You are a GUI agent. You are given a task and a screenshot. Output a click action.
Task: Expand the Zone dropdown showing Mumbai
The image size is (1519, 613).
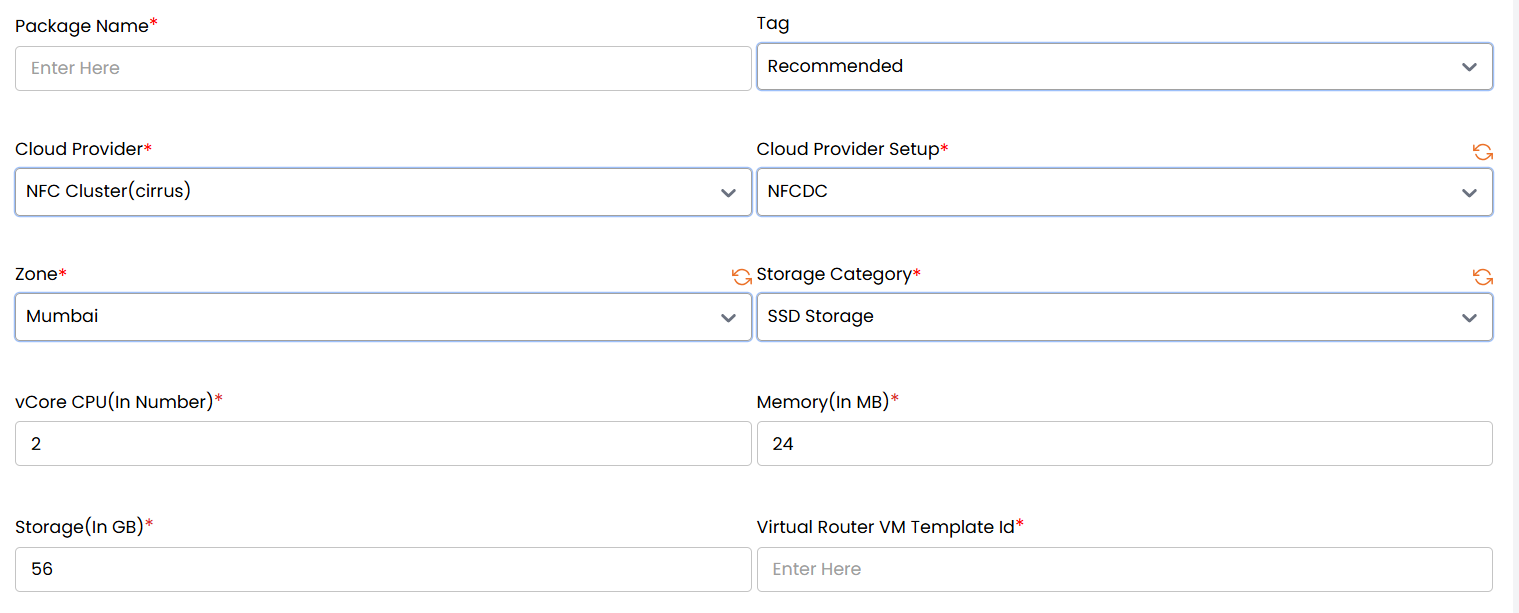383,317
